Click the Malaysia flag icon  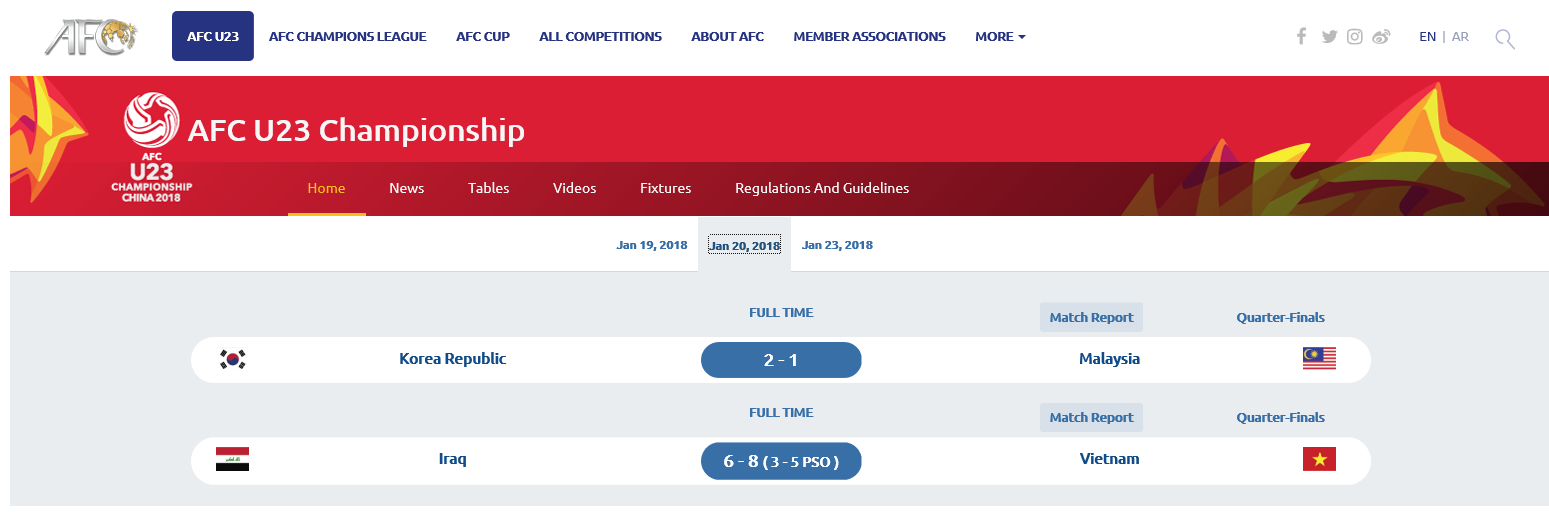(x=1319, y=359)
